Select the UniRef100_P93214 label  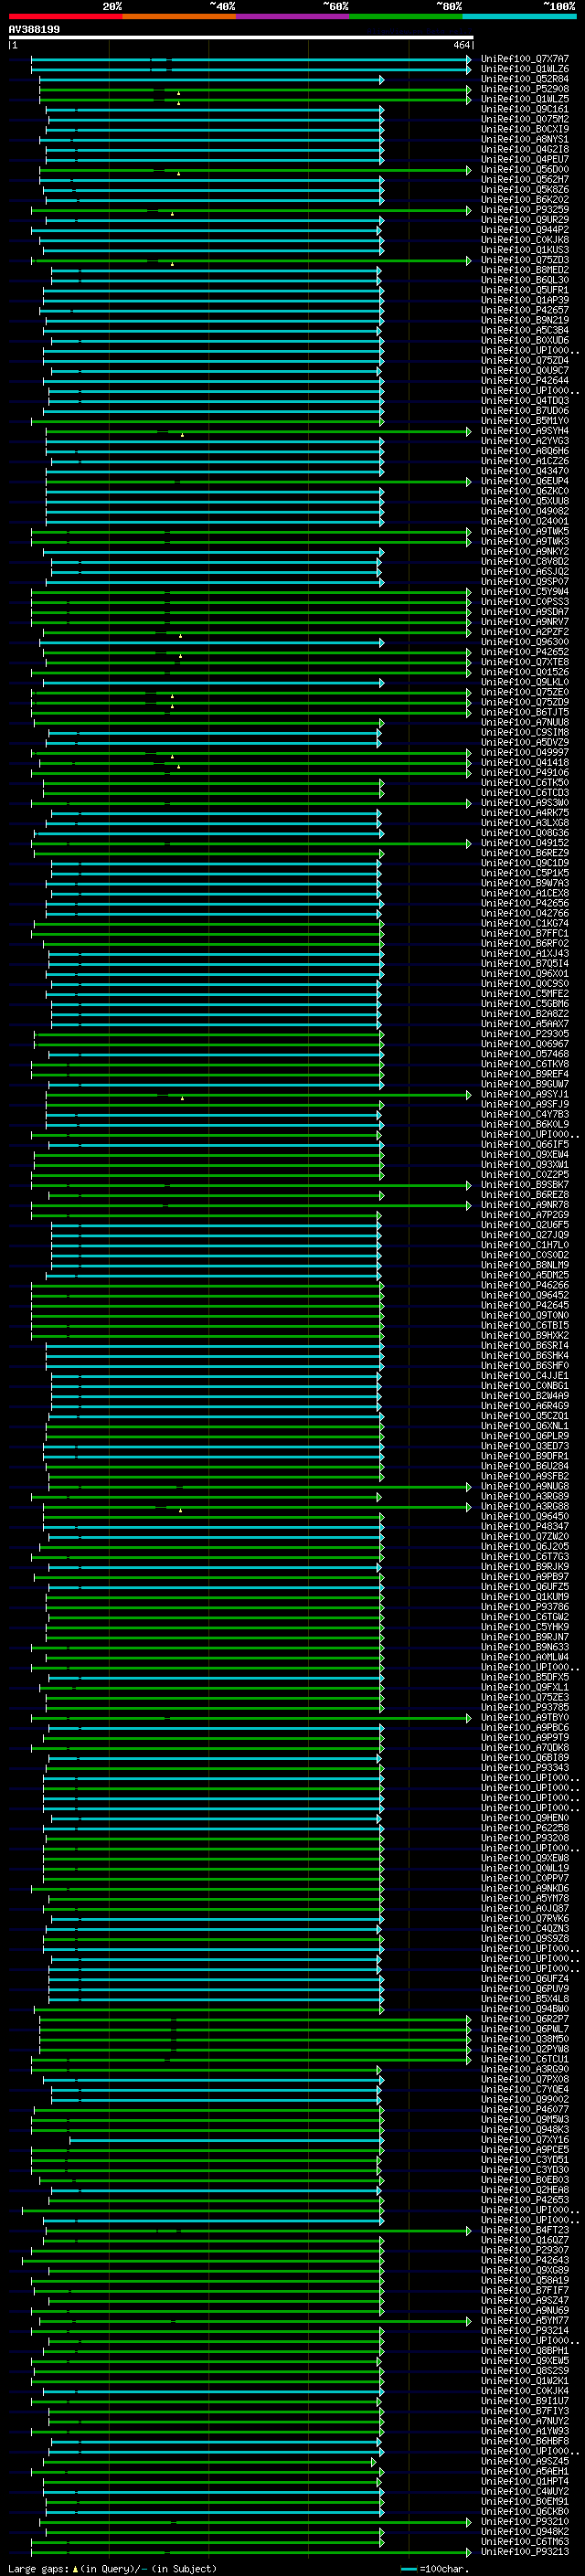525,2330
